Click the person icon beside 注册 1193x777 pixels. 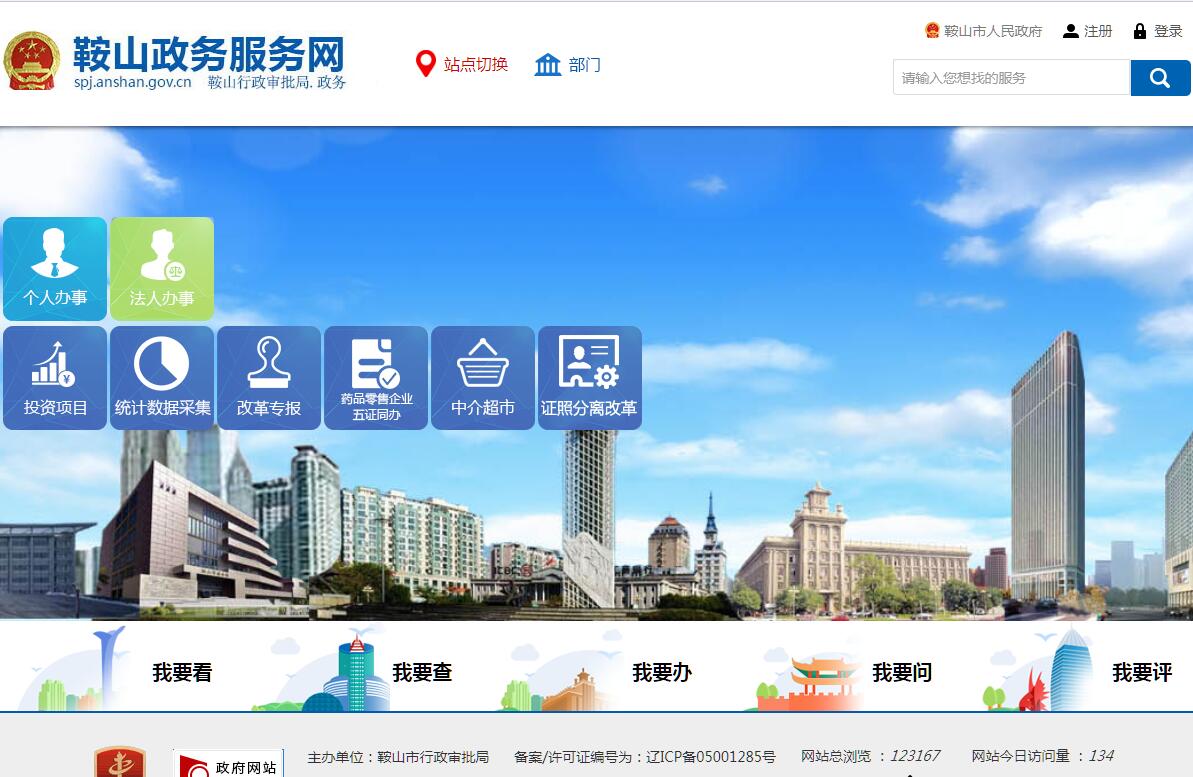click(x=1071, y=31)
